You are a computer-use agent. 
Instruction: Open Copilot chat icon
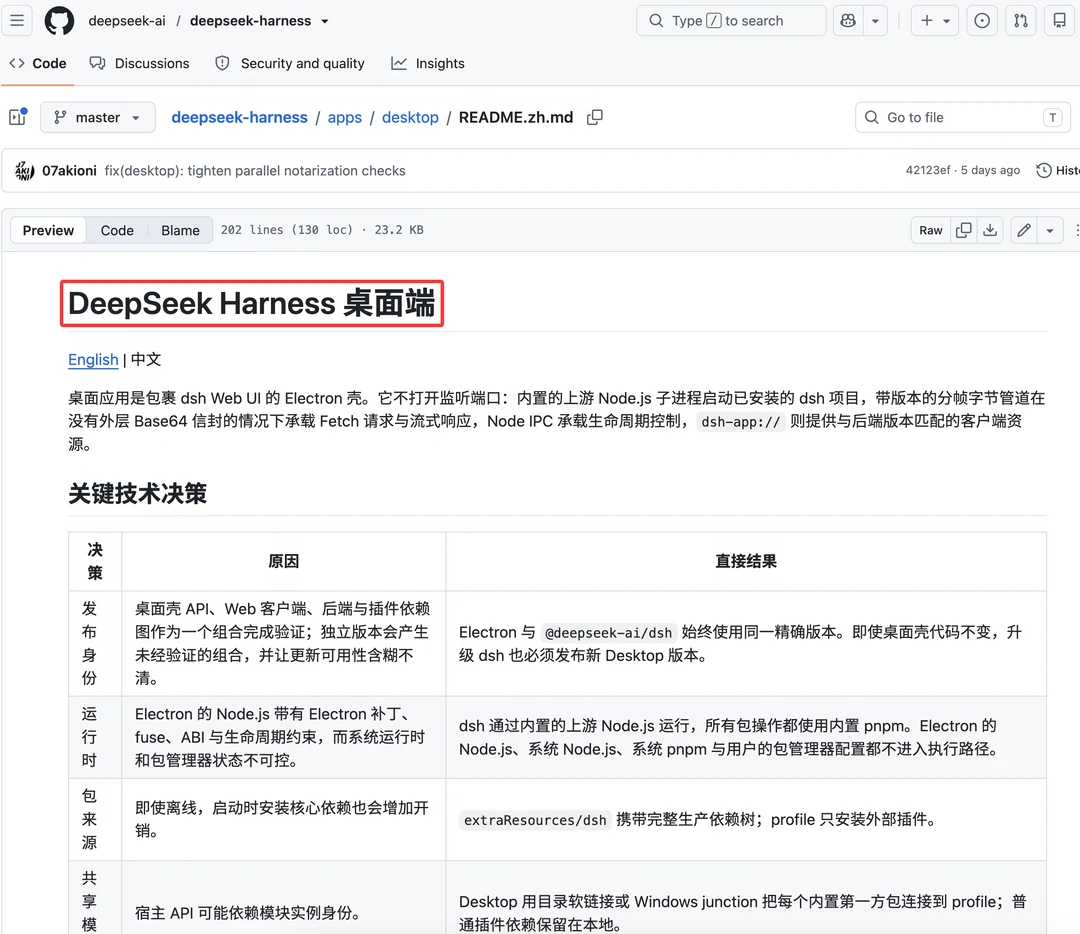coord(848,21)
